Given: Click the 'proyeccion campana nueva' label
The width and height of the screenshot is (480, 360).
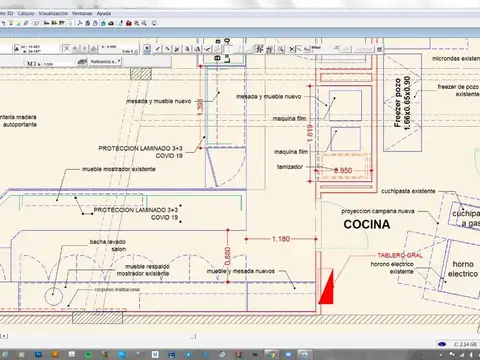Looking at the screenshot, I should point(378,211).
